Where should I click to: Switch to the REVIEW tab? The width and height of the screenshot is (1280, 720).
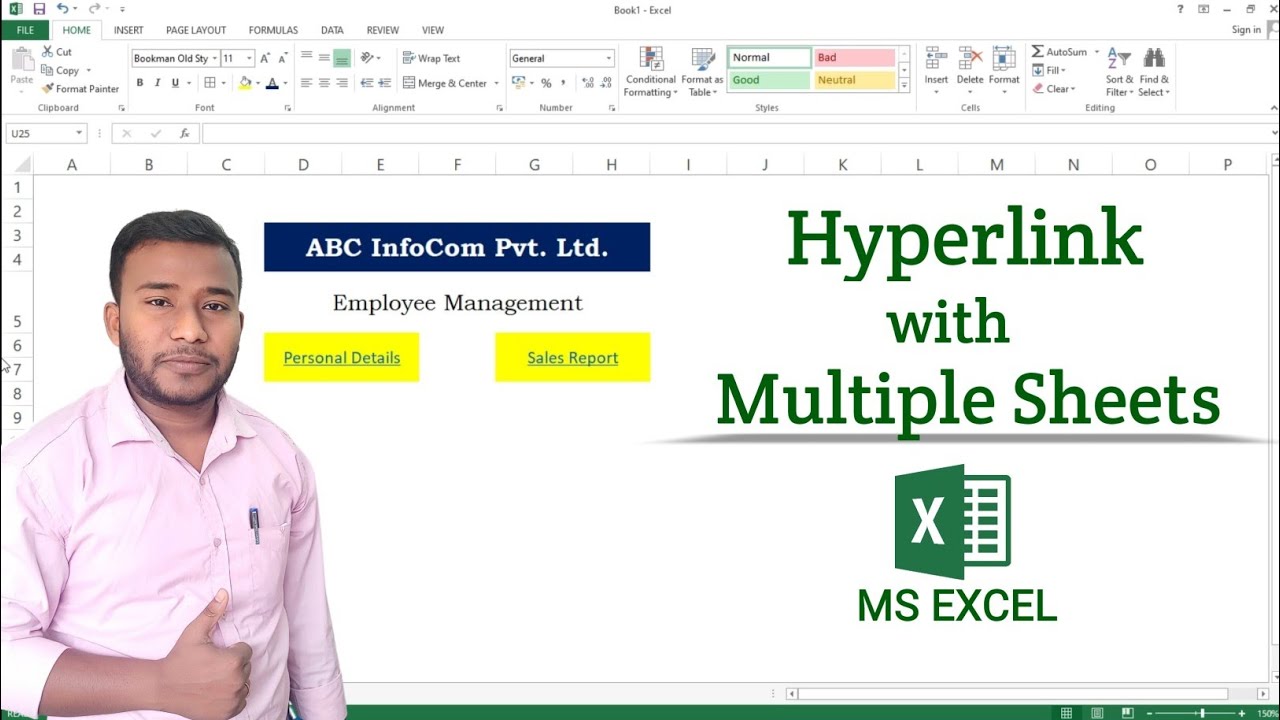click(x=383, y=30)
